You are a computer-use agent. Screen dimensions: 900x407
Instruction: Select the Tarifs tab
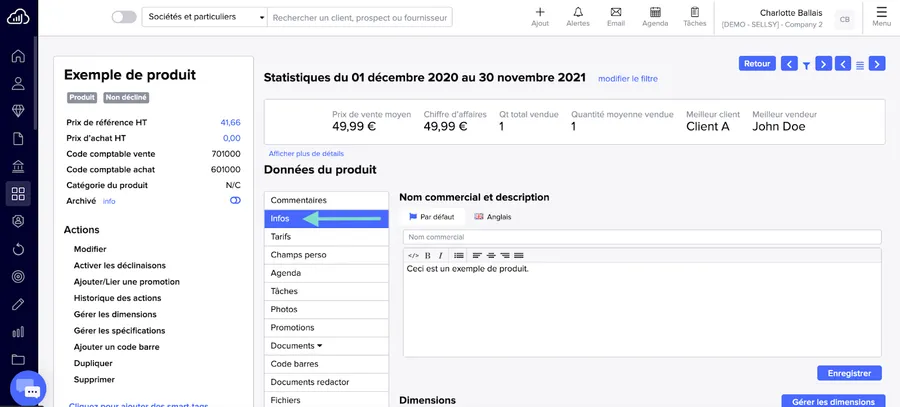coord(281,237)
